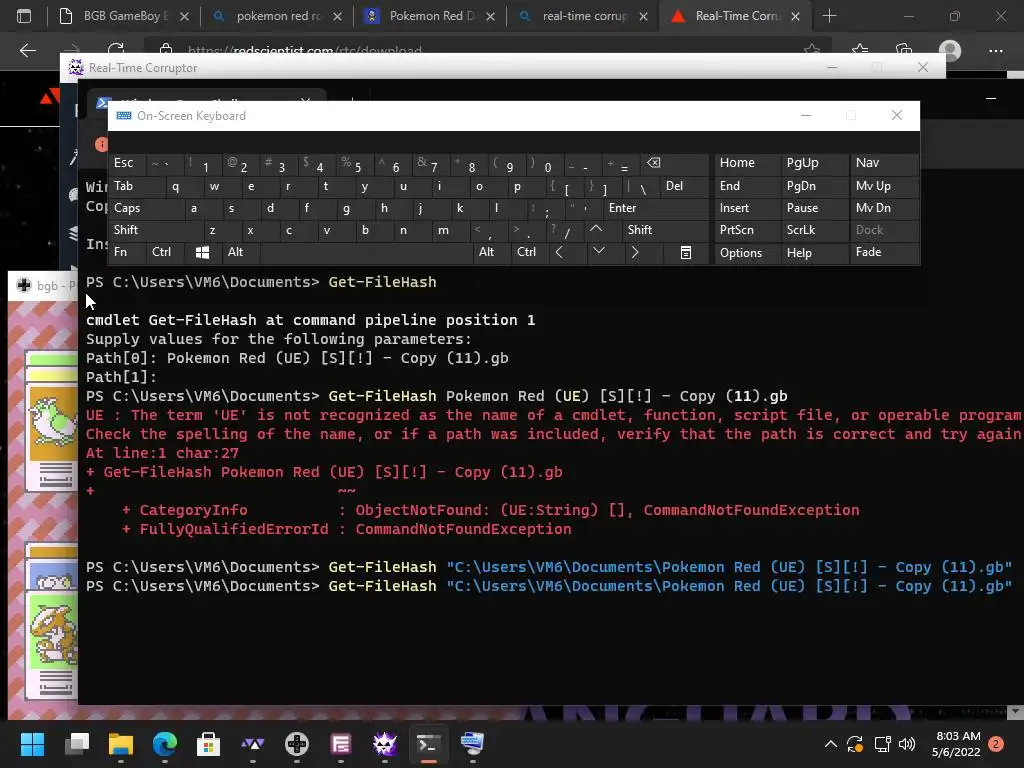Click the Windows Start button in taskbar

pyautogui.click(x=32, y=744)
